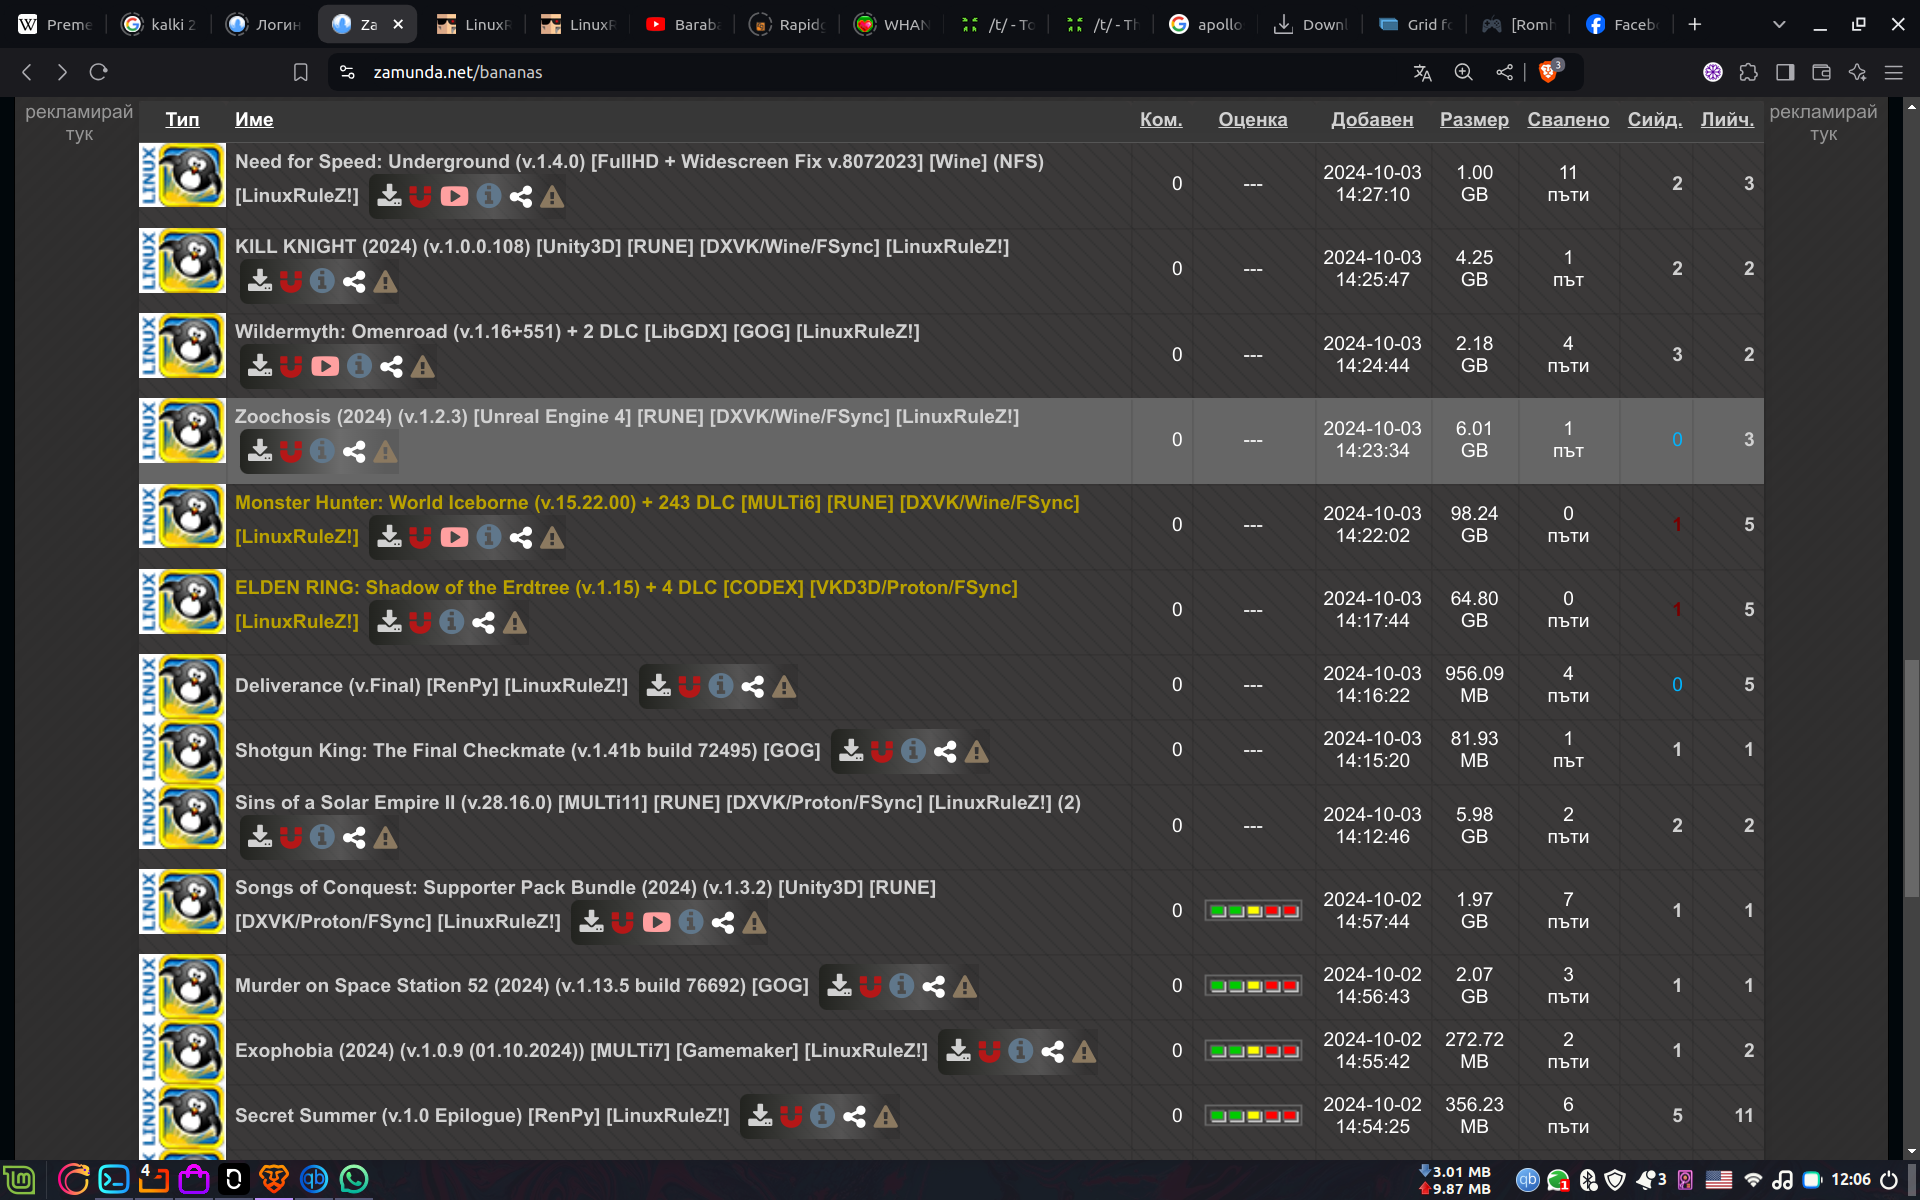Open WhatsApp from the taskbar

click(x=354, y=1180)
